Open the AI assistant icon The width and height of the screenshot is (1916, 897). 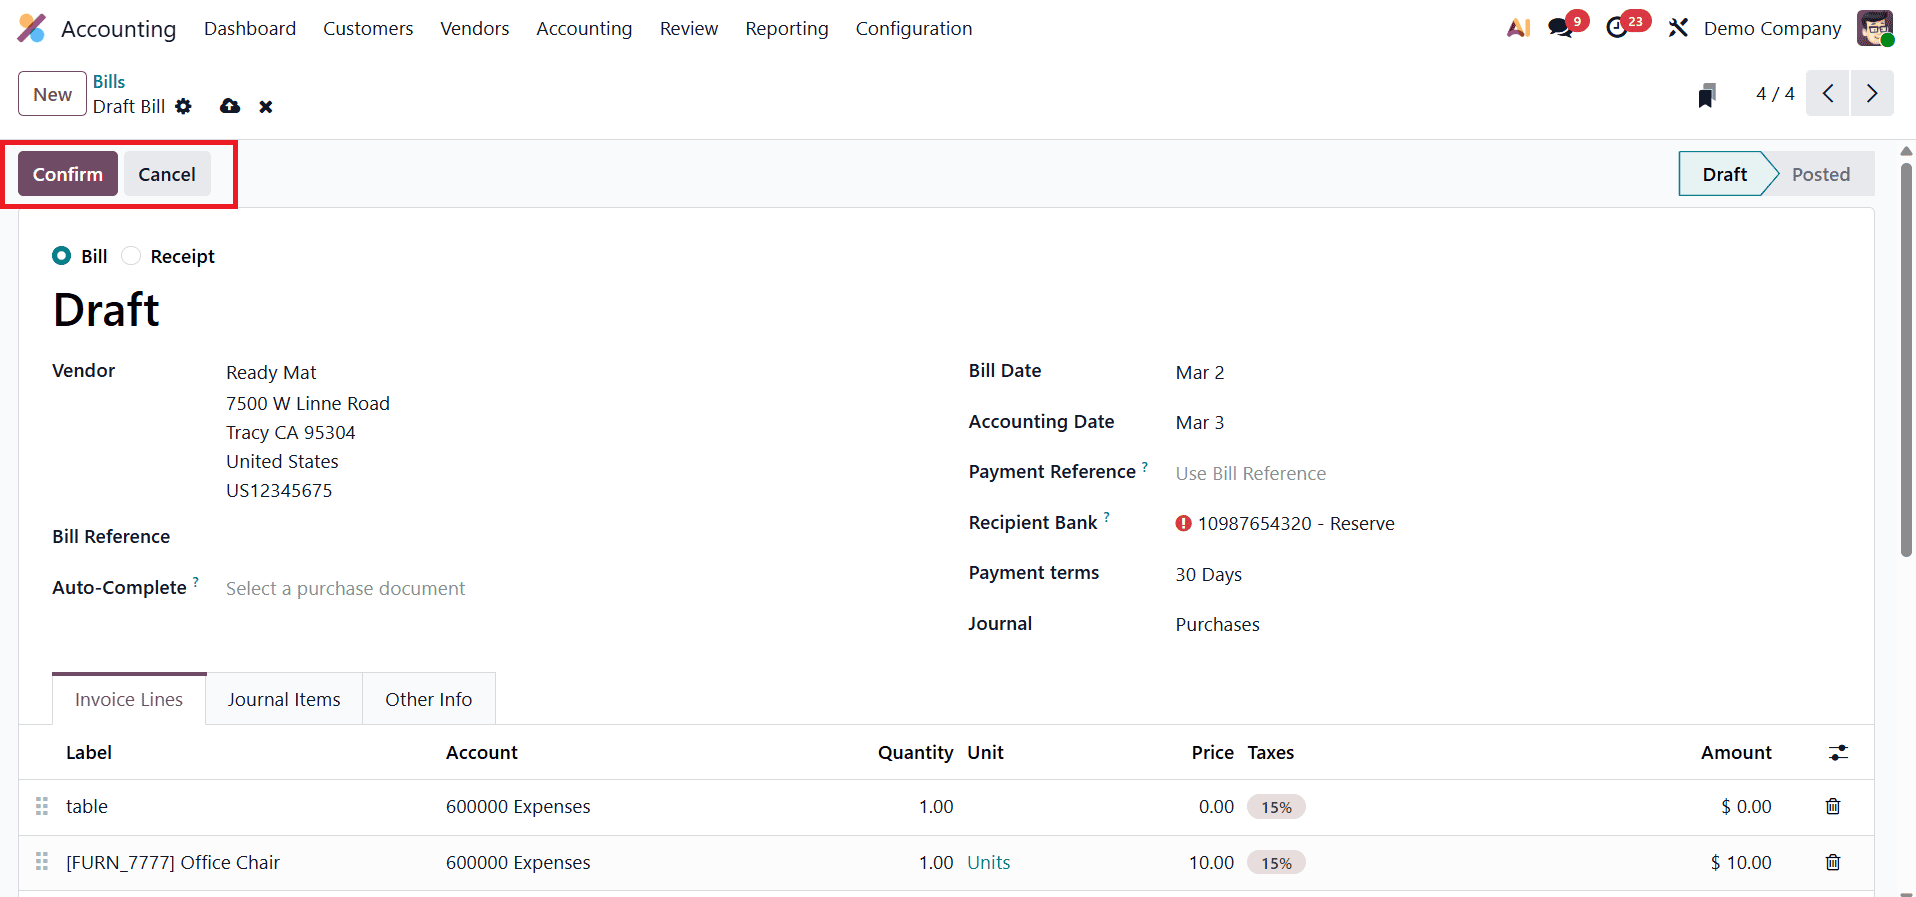(1518, 28)
